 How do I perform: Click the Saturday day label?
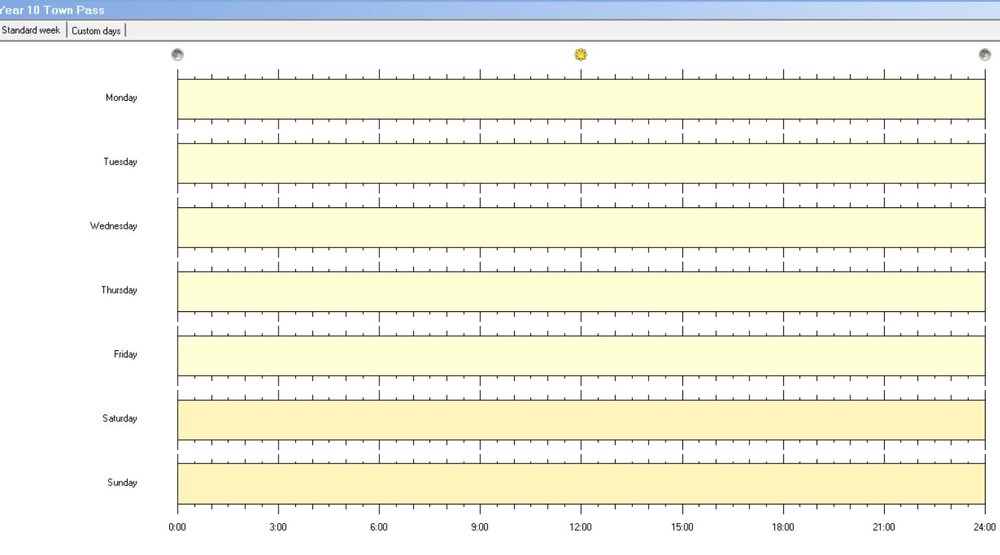119,418
